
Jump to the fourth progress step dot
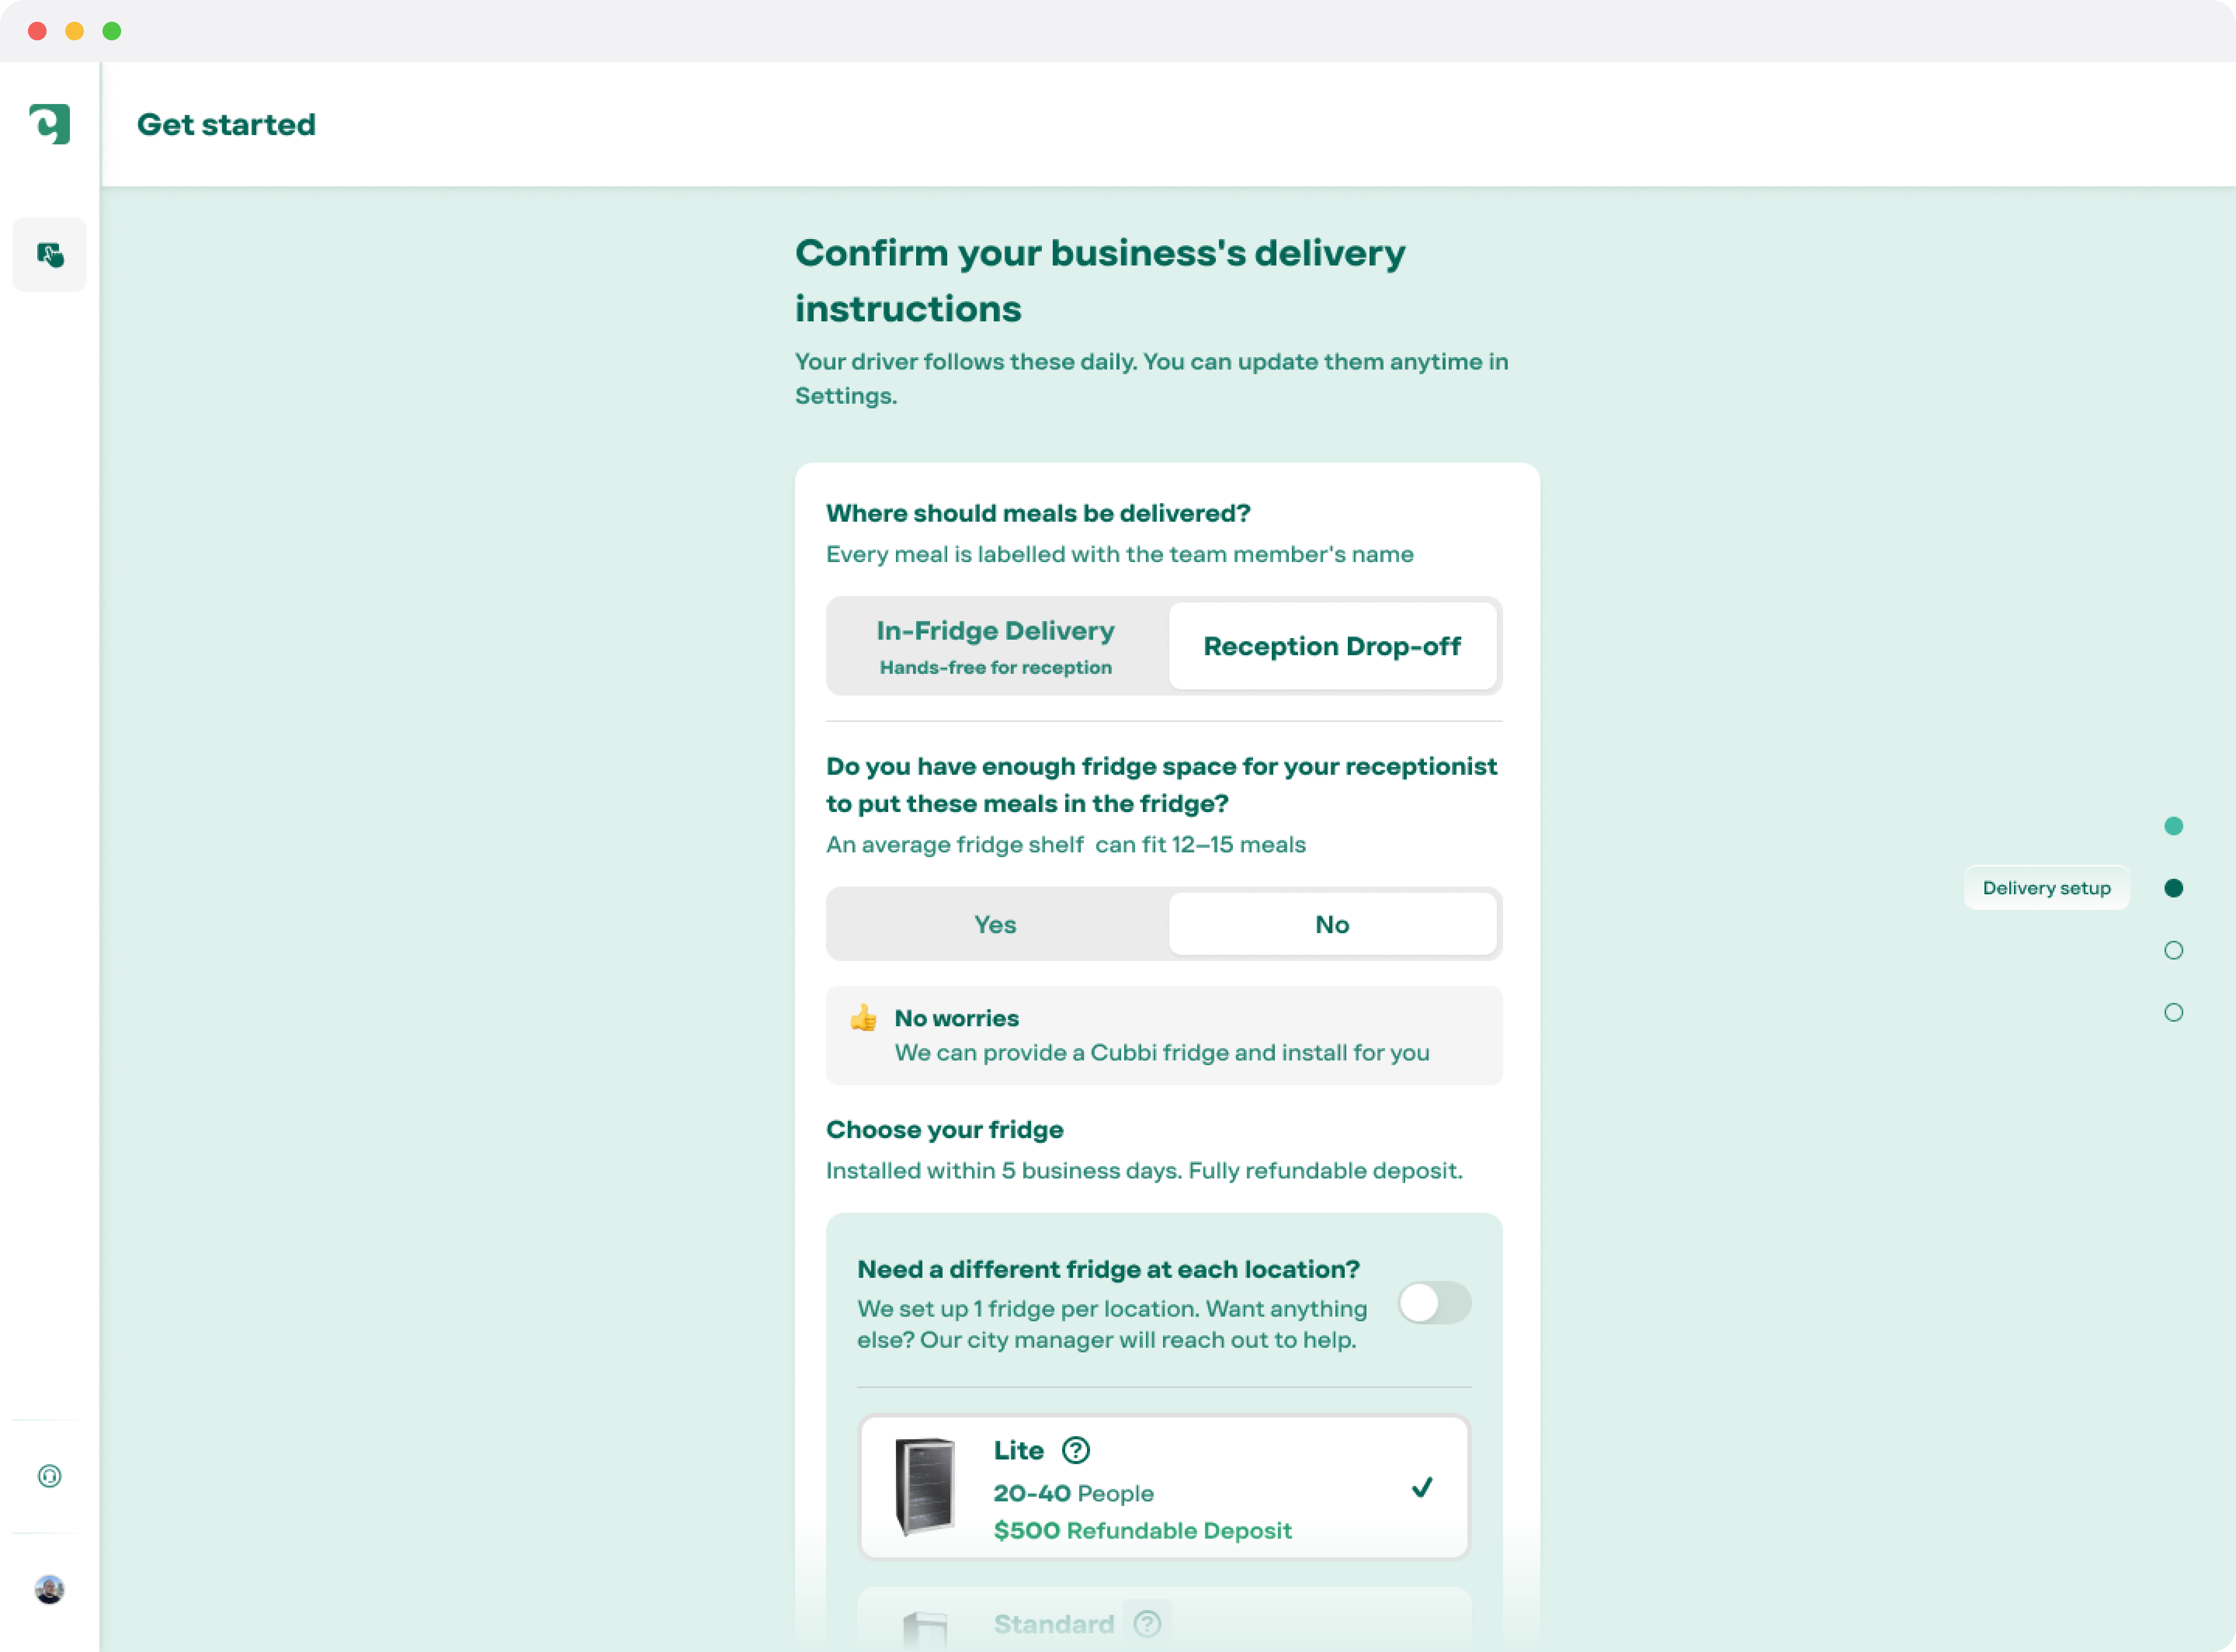2173,1012
